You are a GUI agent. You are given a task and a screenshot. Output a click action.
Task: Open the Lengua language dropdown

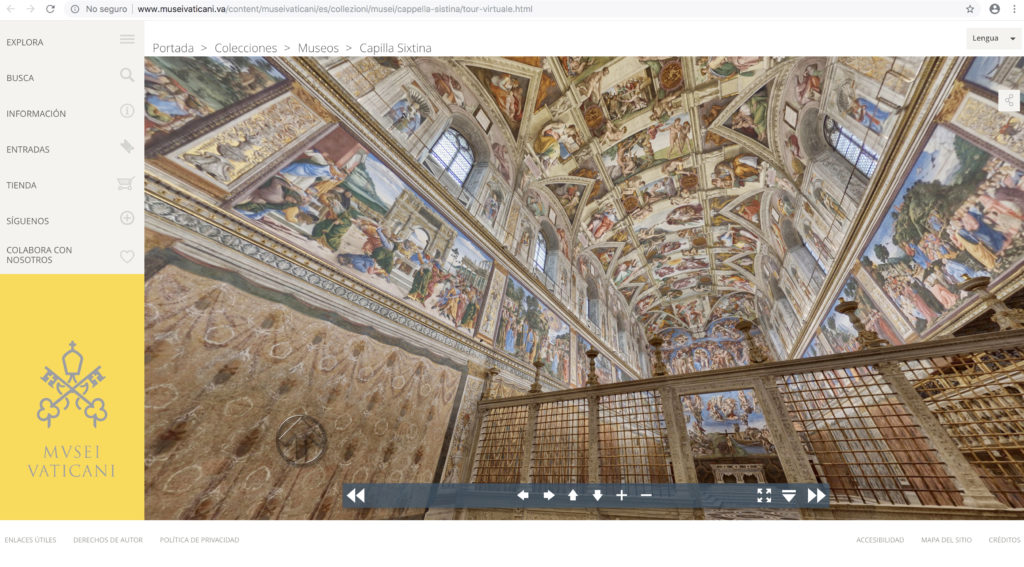993,38
